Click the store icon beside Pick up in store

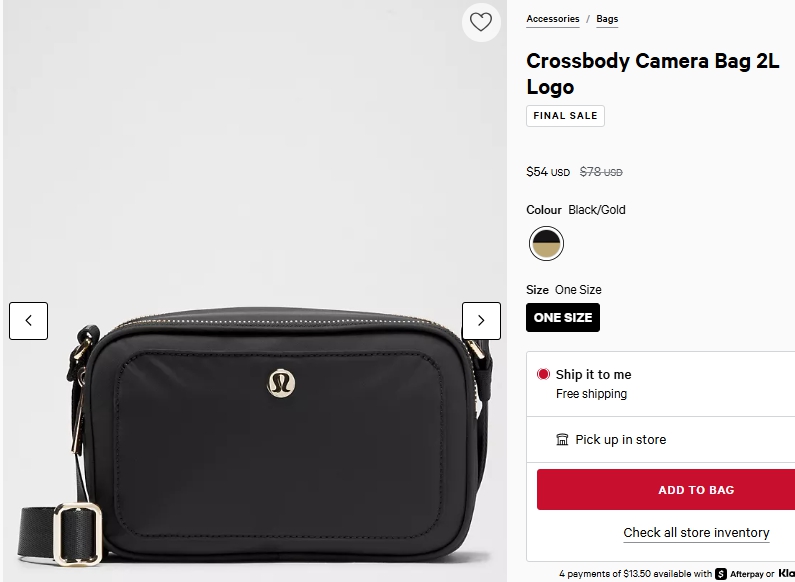(x=562, y=440)
